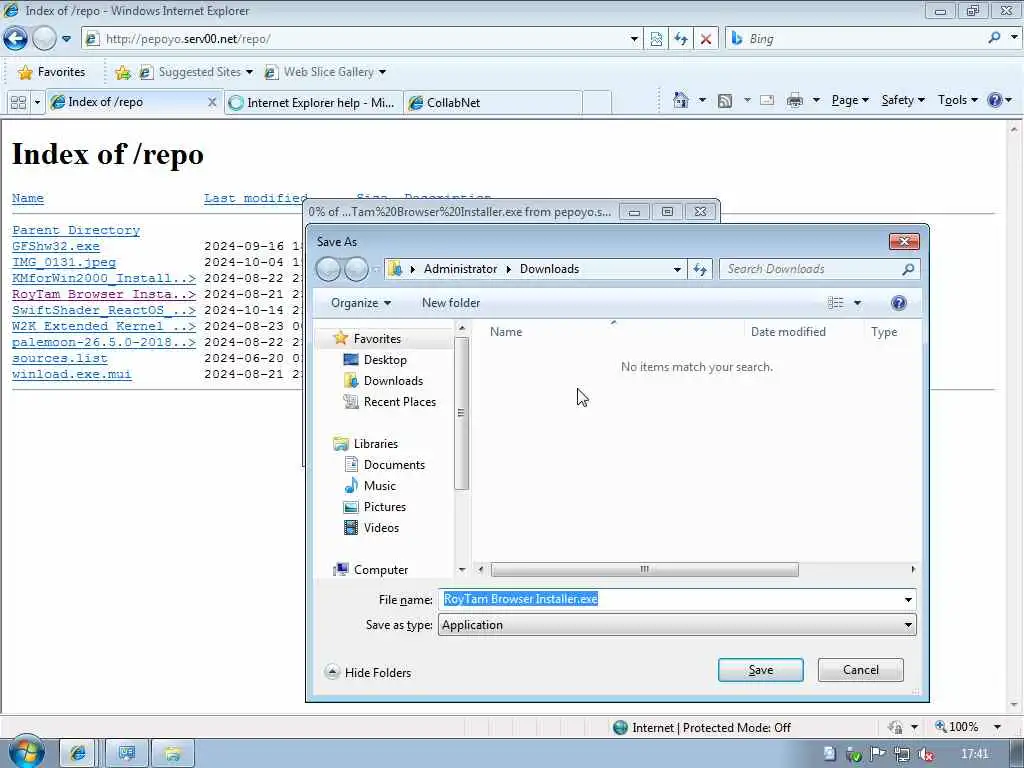Image resolution: width=1024 pixels, height=768 pixels.
Task: Open the Safety menu
Action: 903,100
